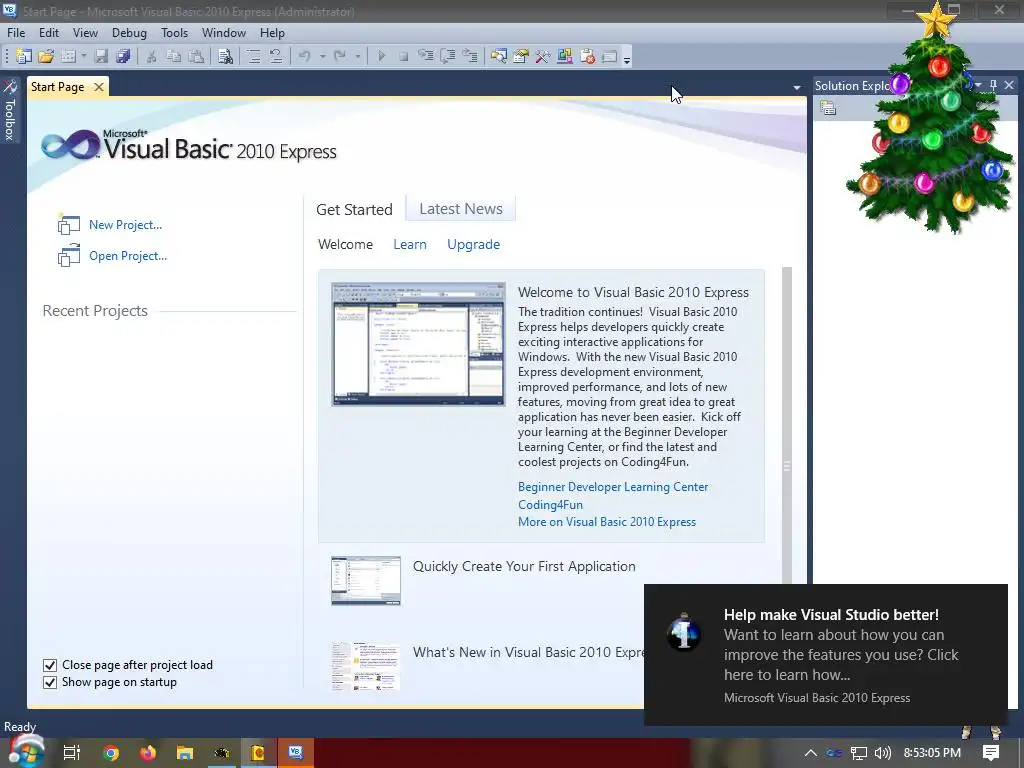Click Help make Visual Studio better notification
Screen dimensions: 1024x768
(x=825, y=654)
